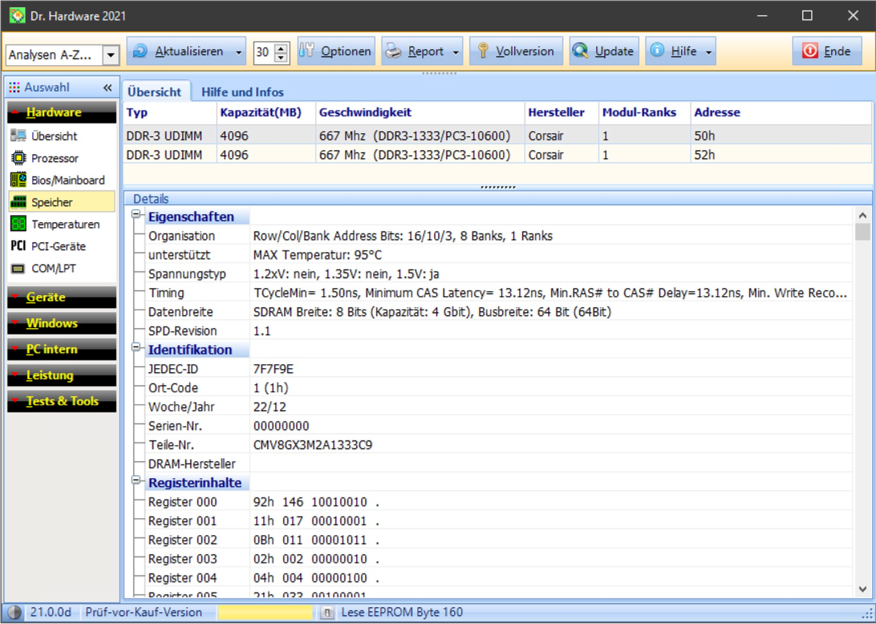Click the Ende button

click(826, 52)
